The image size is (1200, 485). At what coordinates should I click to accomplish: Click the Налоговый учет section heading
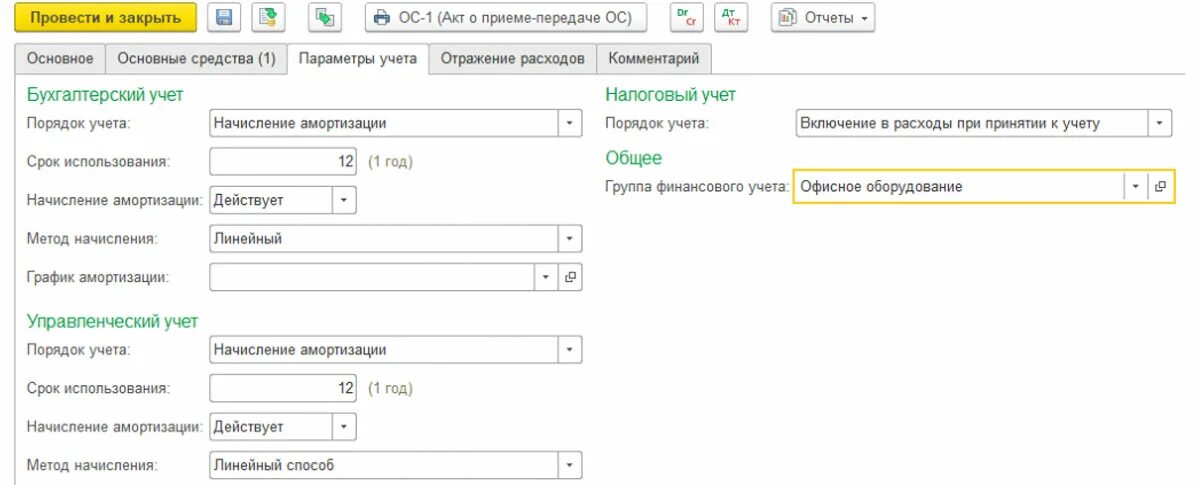(671, 95)
